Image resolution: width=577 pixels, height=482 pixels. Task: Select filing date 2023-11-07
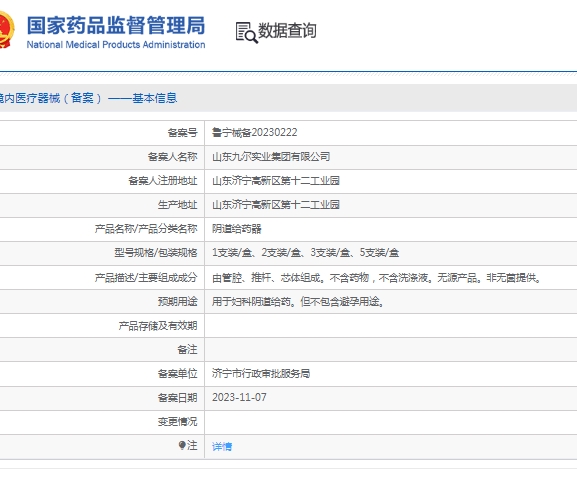pos(239,397)
